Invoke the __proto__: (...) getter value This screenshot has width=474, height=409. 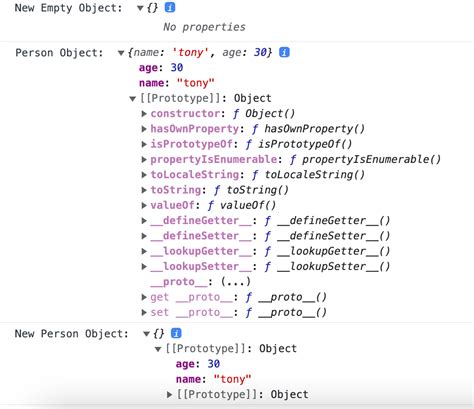point(235,282)
